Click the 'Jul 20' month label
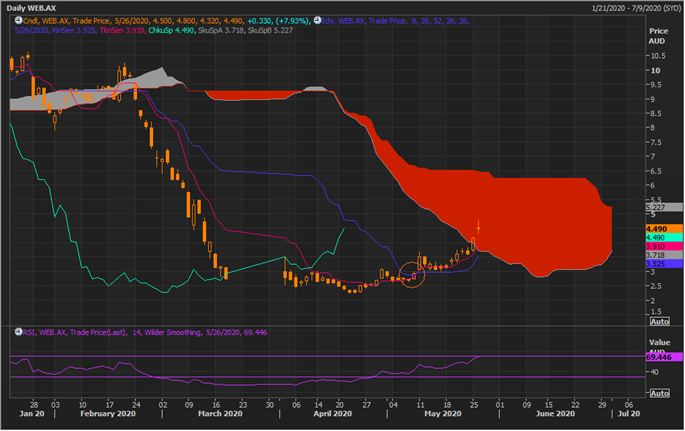 629,414
